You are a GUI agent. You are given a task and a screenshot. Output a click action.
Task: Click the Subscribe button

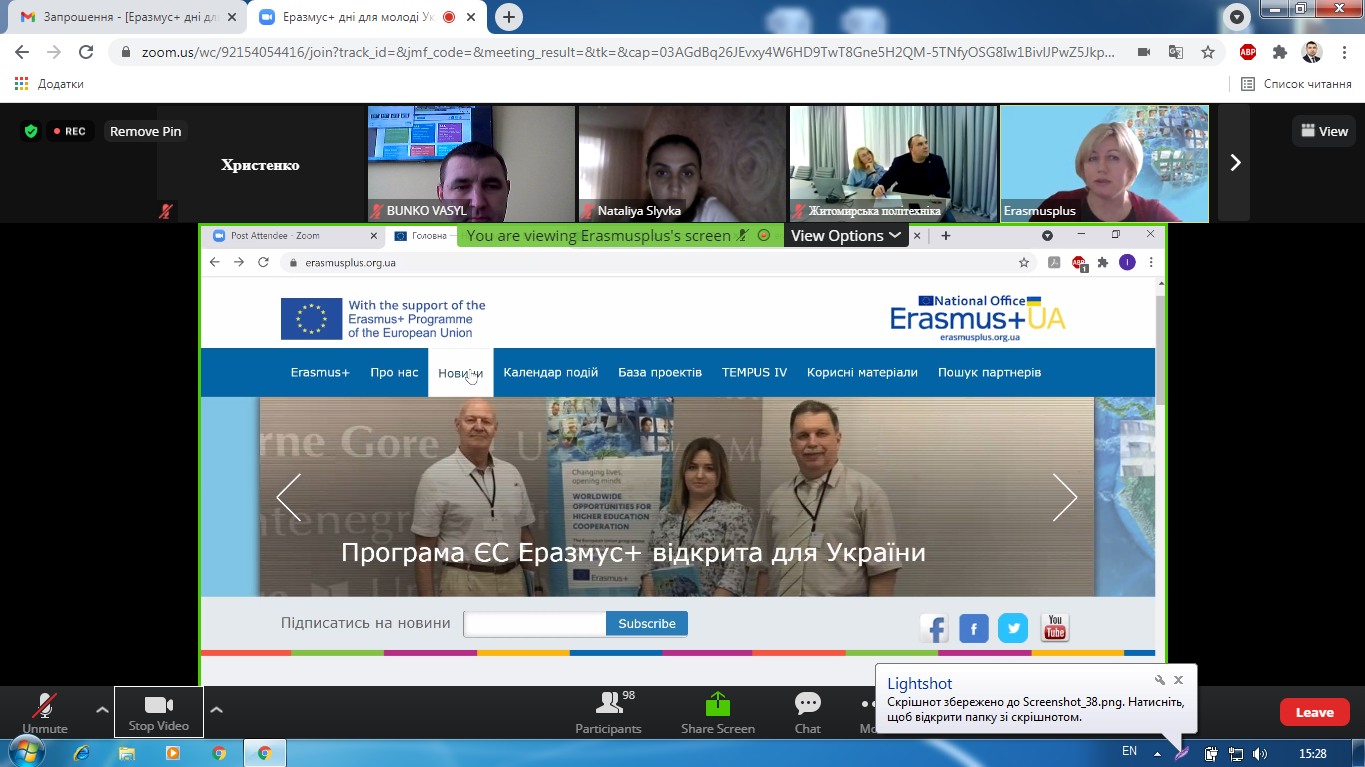point(647,624)
